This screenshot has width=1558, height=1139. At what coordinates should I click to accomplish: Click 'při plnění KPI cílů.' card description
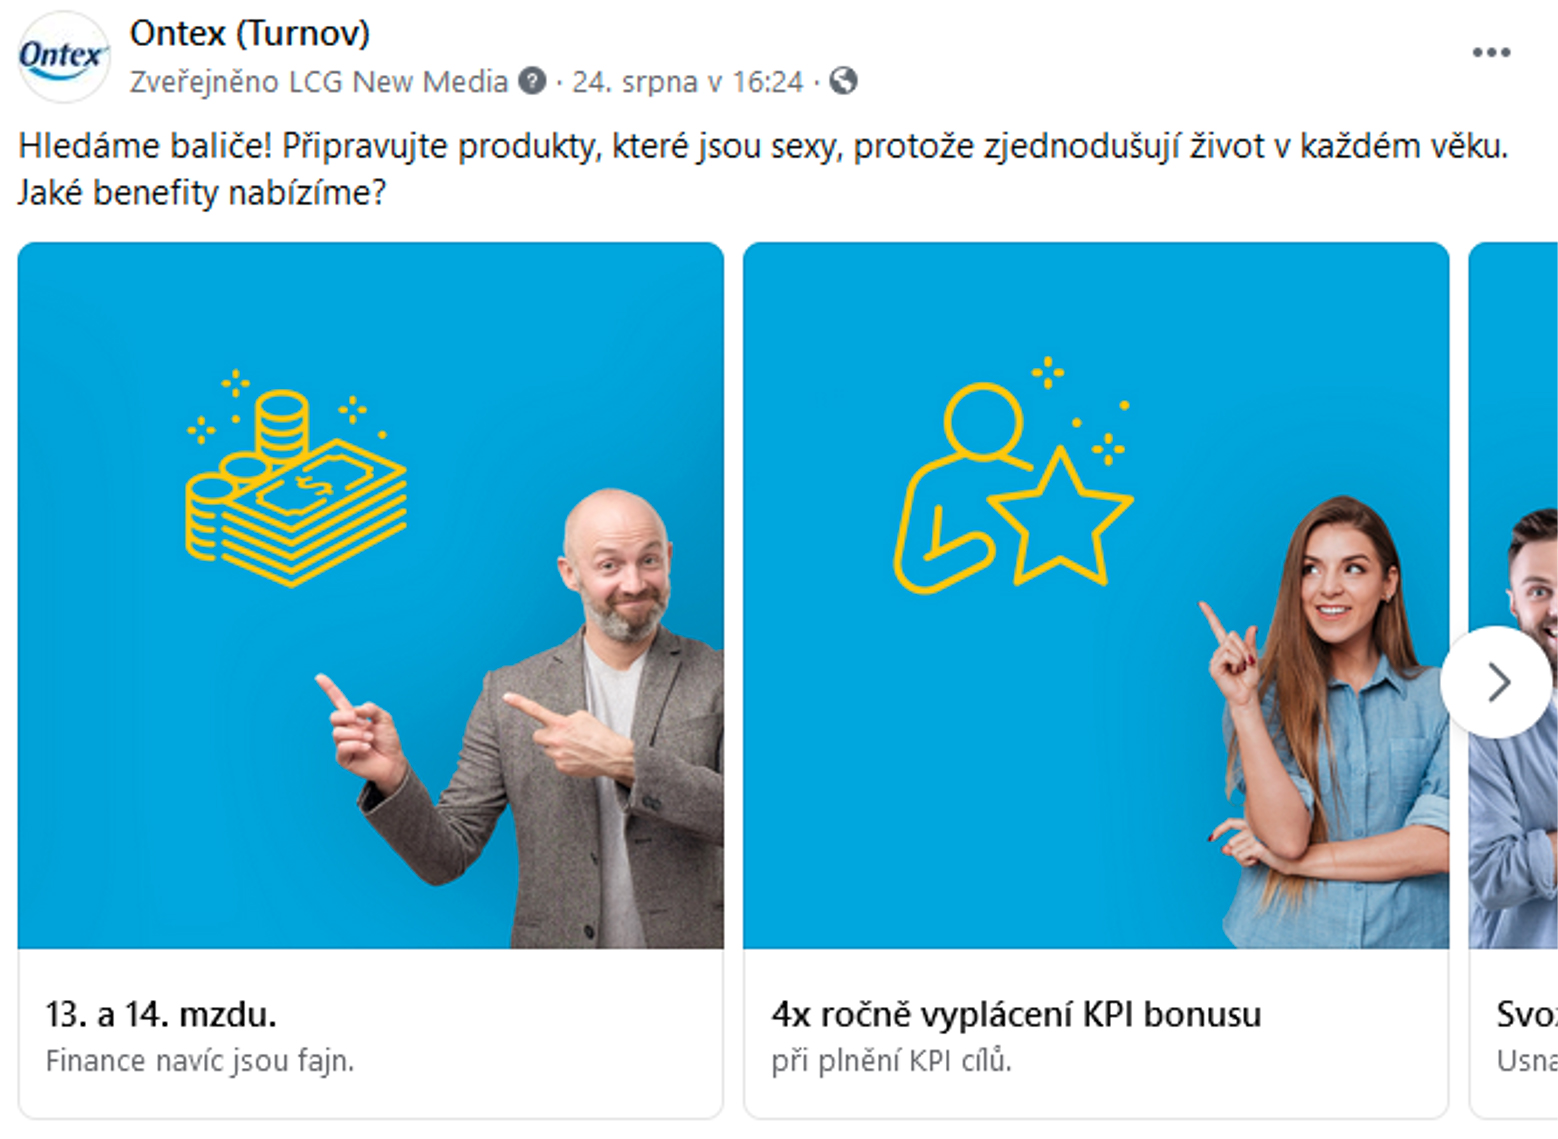click(891, 1060)
